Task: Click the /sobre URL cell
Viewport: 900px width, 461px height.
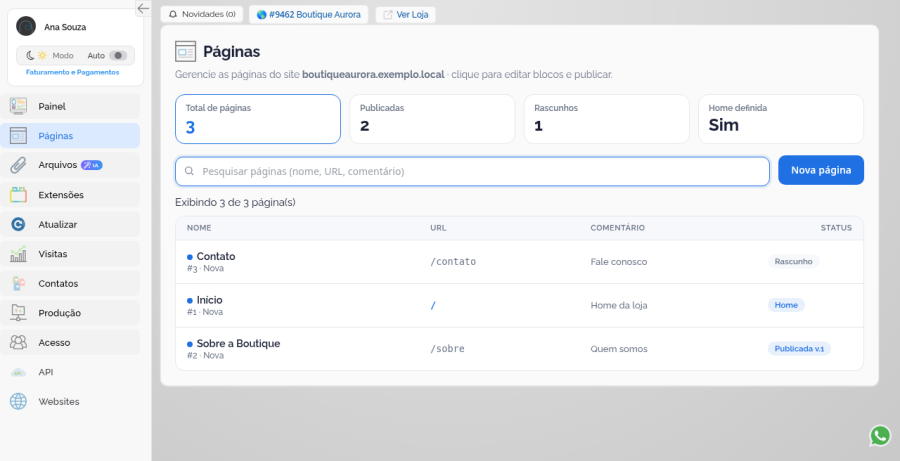Action: (447, 349)
